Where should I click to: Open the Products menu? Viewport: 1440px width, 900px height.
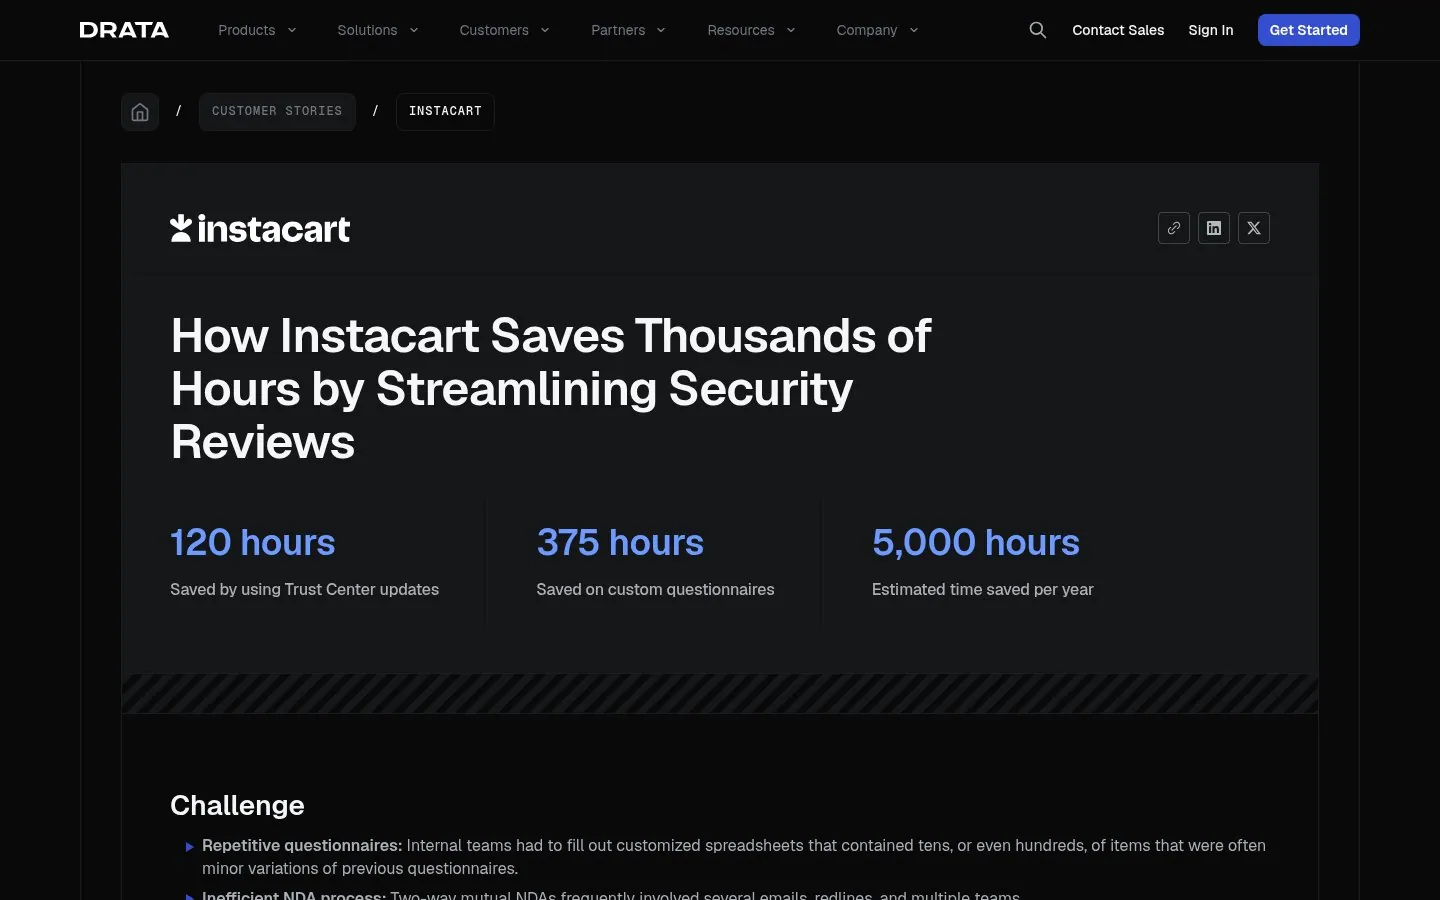coord(247,30)
